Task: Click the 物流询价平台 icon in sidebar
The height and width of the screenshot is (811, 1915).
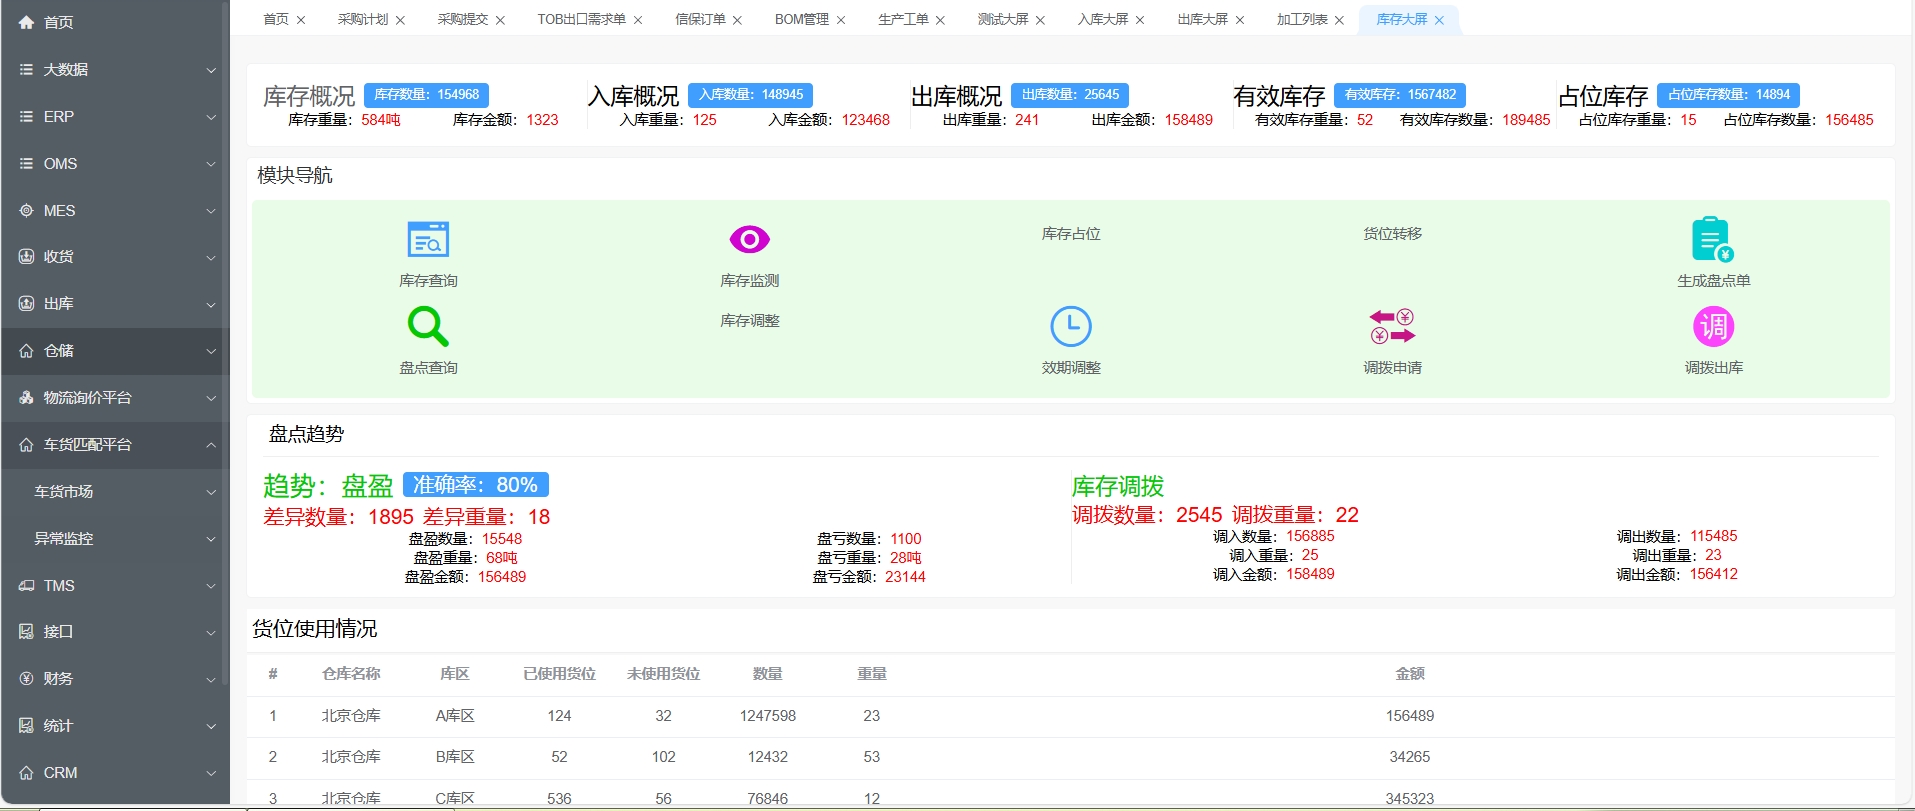Action: point(26,397)
